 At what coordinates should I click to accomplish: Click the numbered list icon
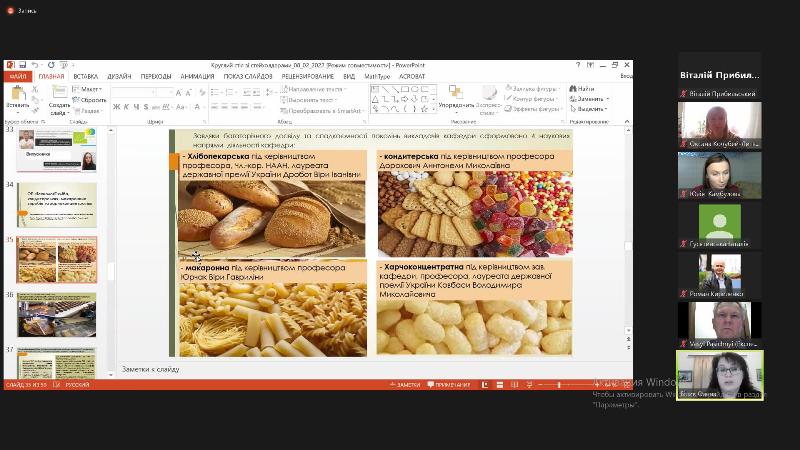coord(231,92)
